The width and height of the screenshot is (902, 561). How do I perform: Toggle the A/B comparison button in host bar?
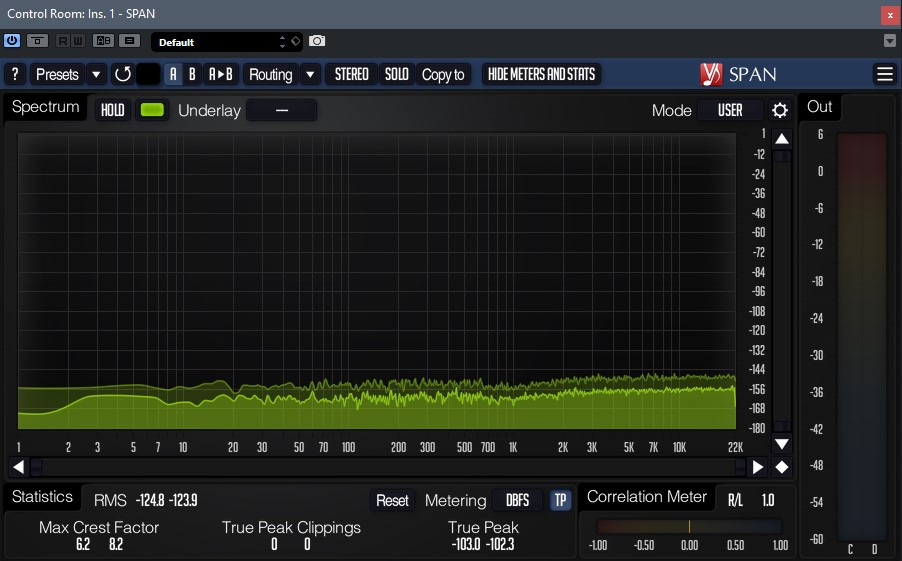click(x=104, y=41)
